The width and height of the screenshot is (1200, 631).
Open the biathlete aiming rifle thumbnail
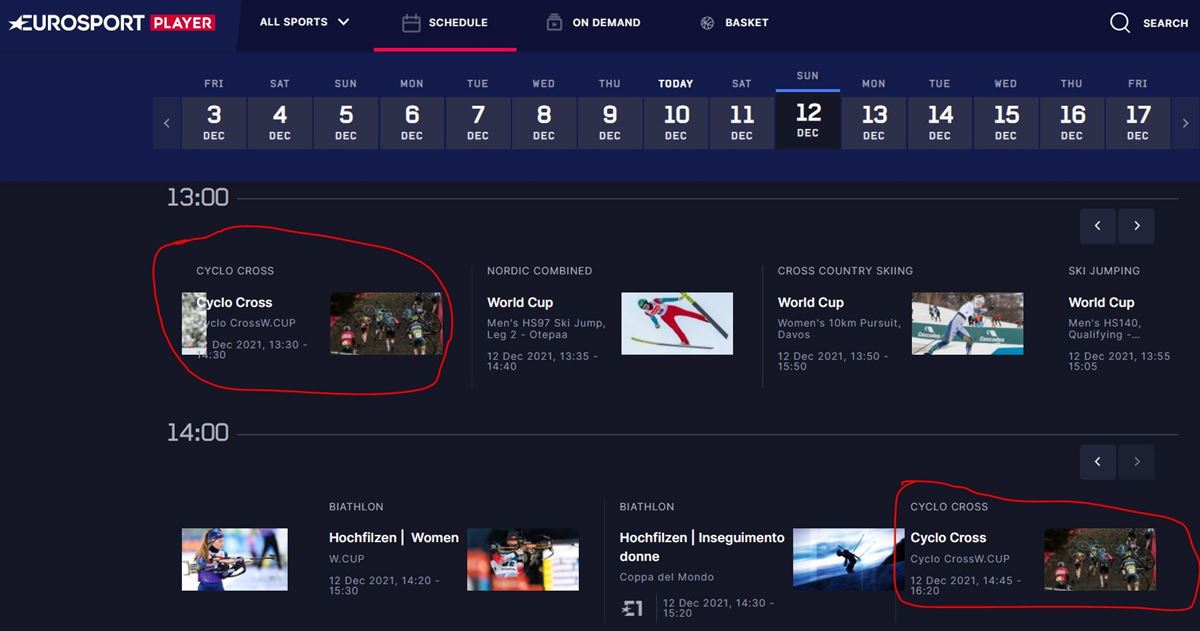(x=523, y=559)
